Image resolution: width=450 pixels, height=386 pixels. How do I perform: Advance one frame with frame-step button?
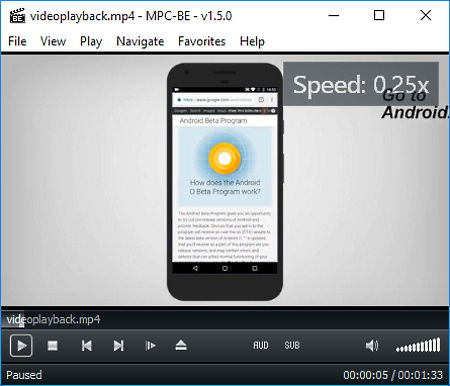click(150, 346)
